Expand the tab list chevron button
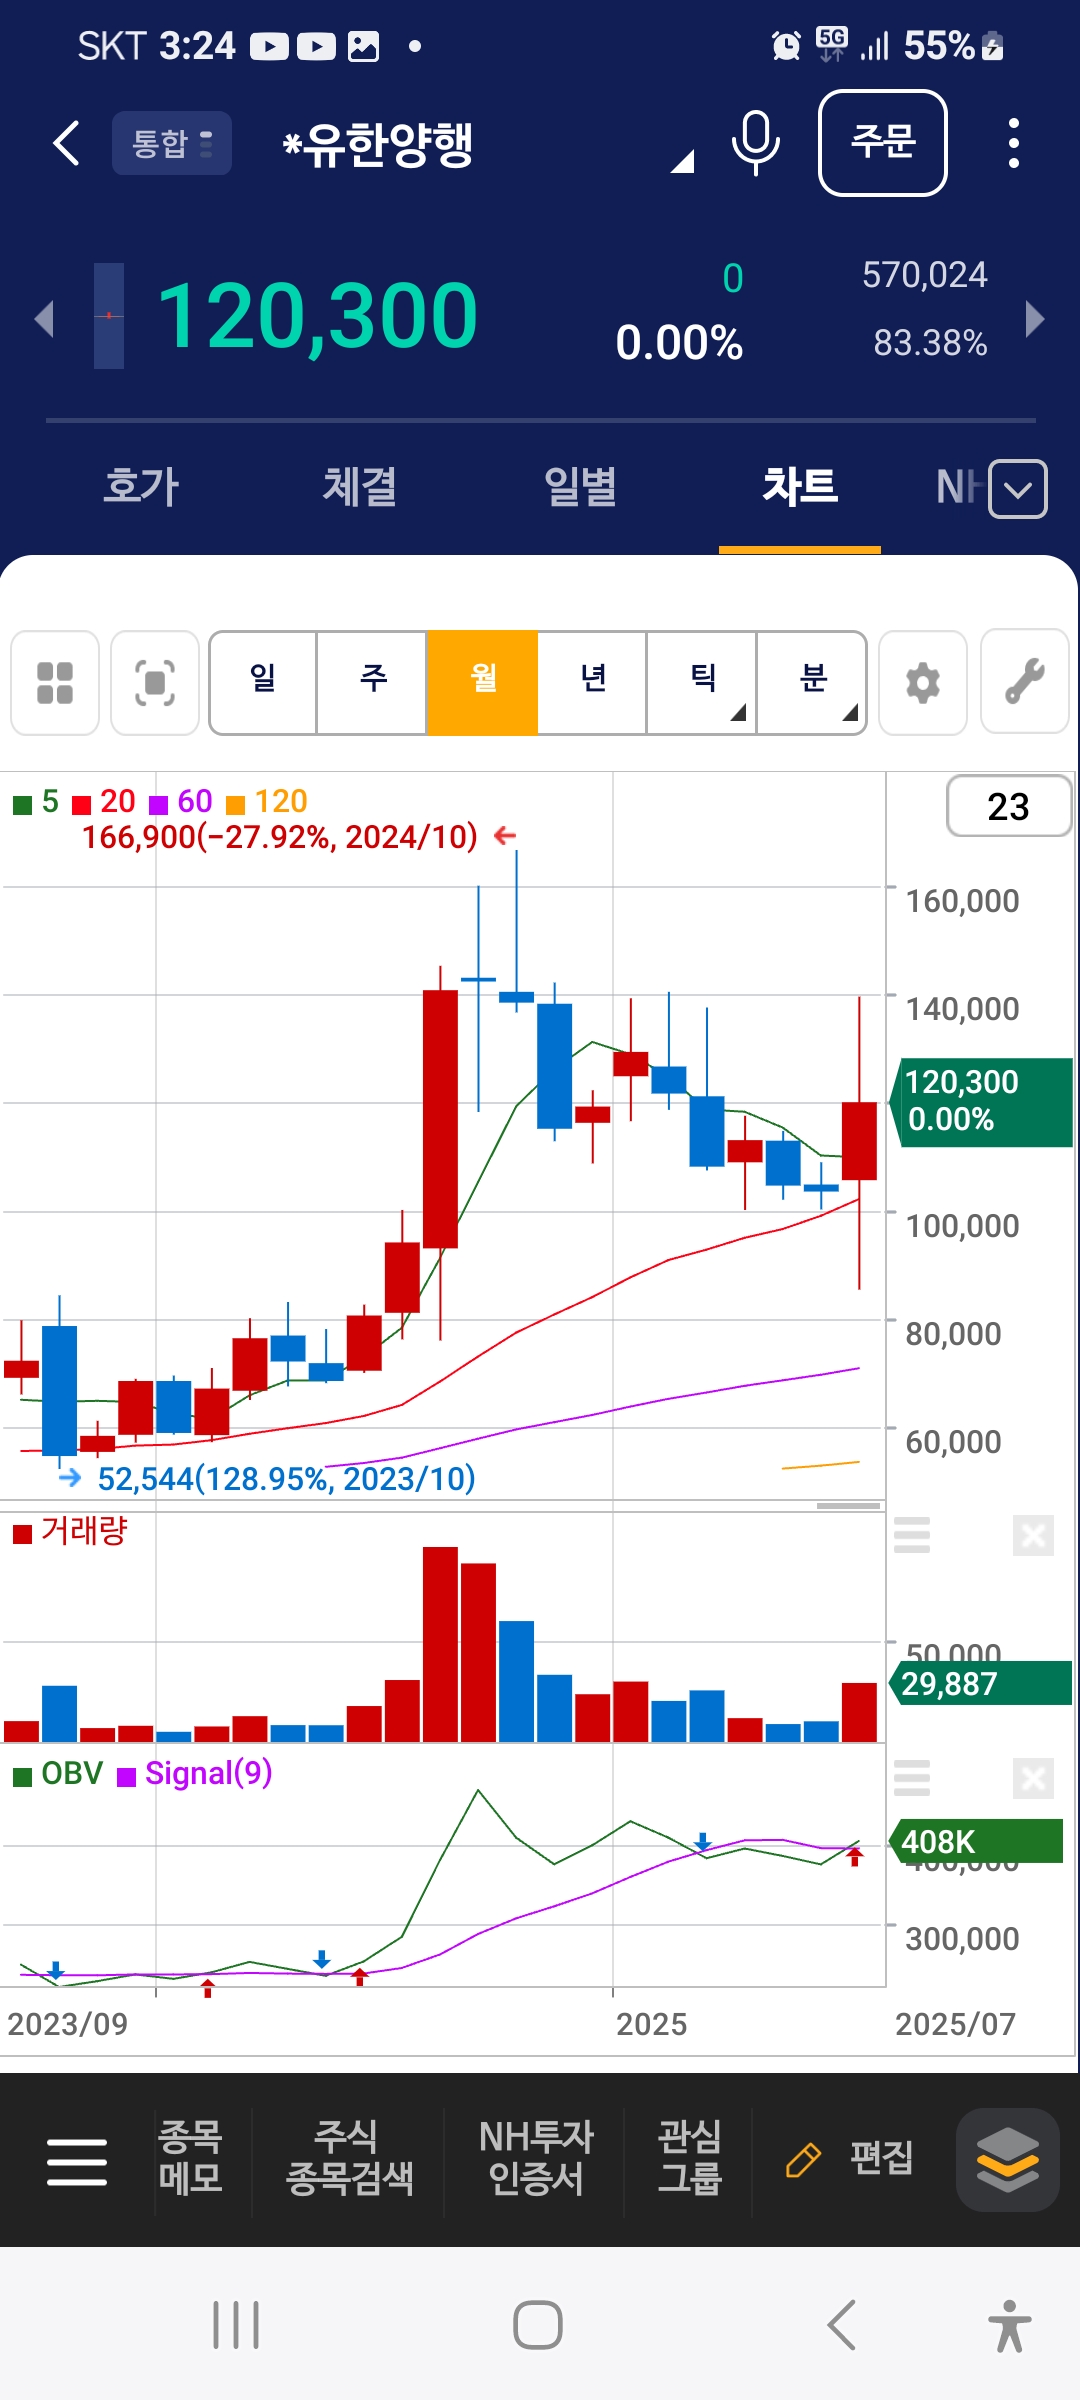 (x=1018, y=489)
